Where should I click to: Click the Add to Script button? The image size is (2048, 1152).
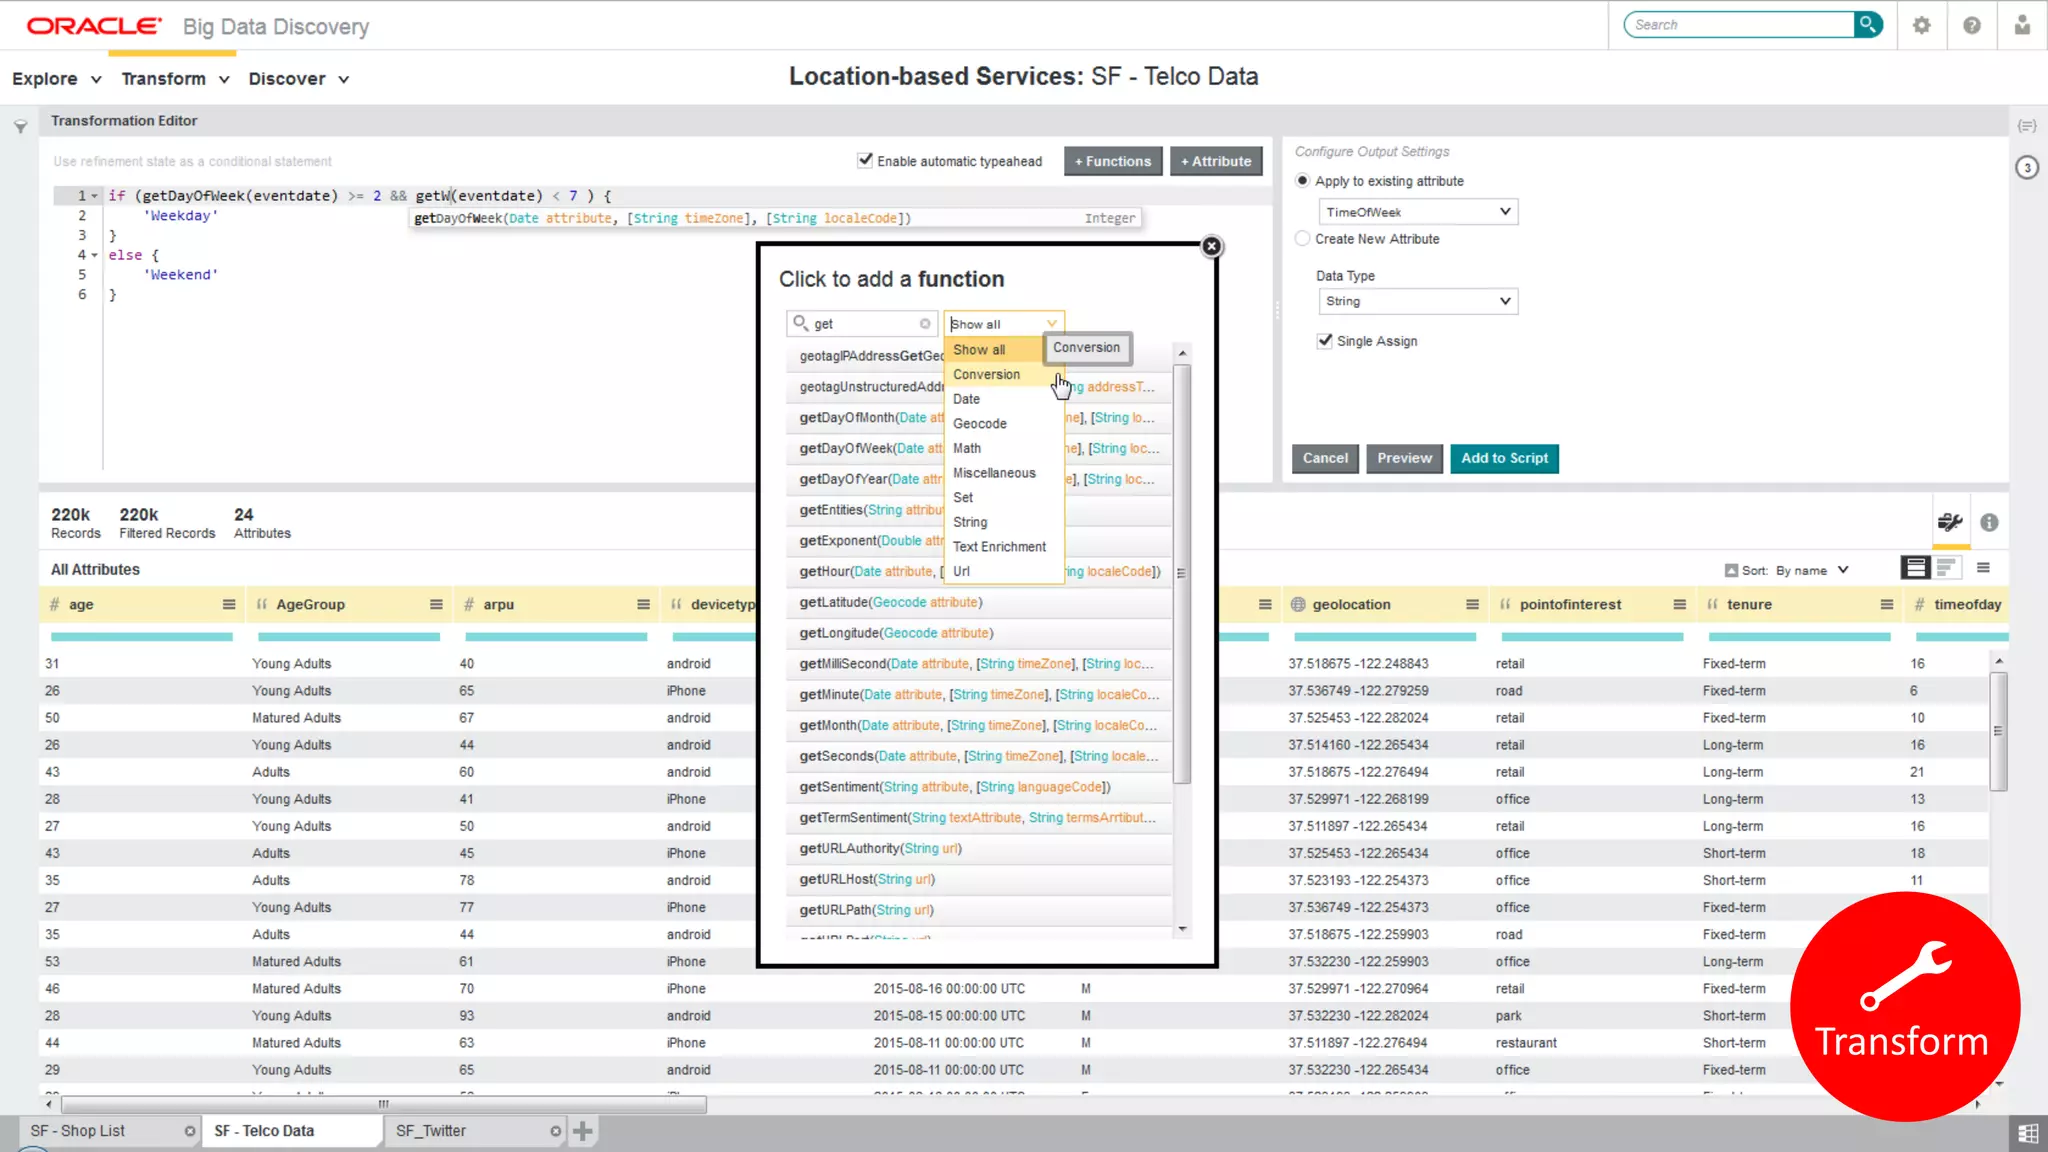1503,458
